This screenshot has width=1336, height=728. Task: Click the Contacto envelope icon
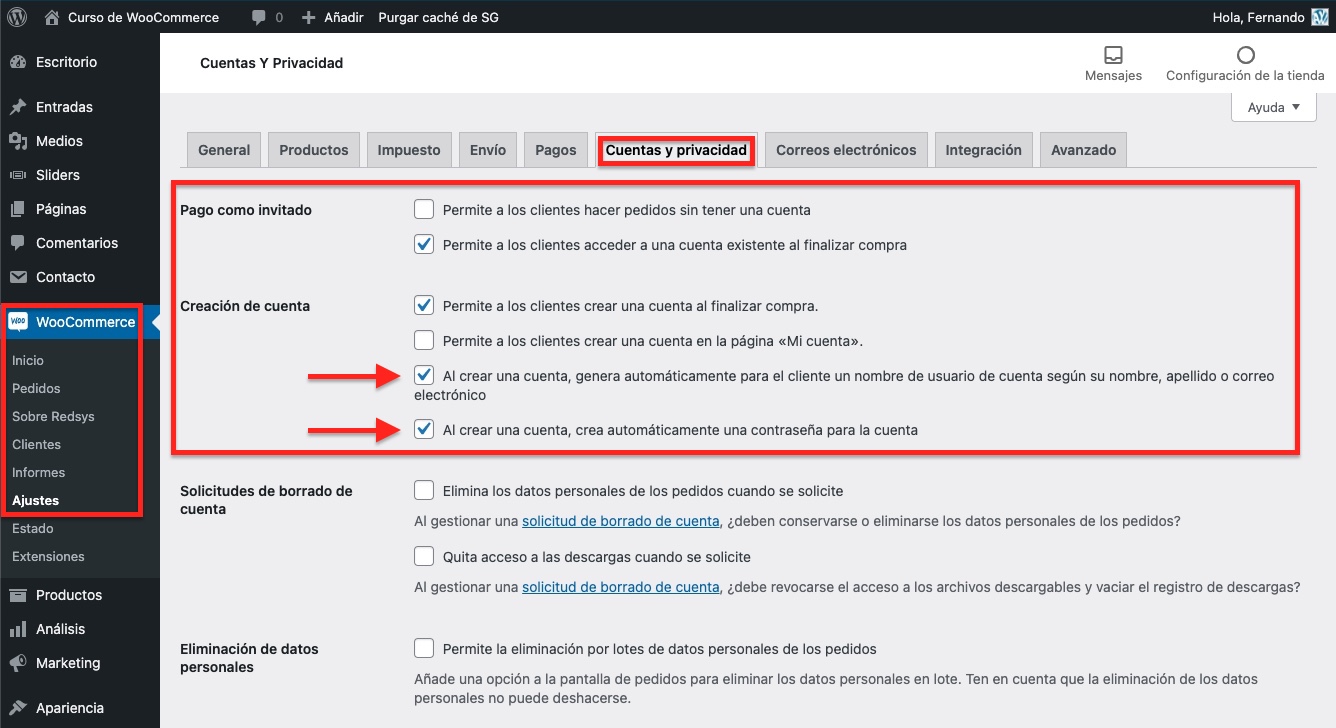tap(18, 277)
